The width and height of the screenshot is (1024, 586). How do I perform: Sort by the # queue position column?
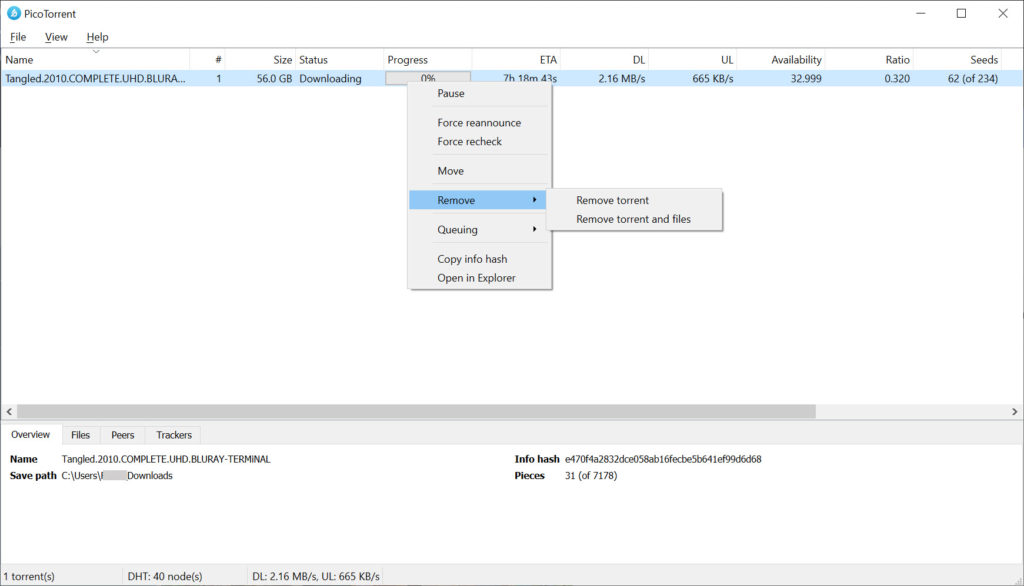coord(207,59)
